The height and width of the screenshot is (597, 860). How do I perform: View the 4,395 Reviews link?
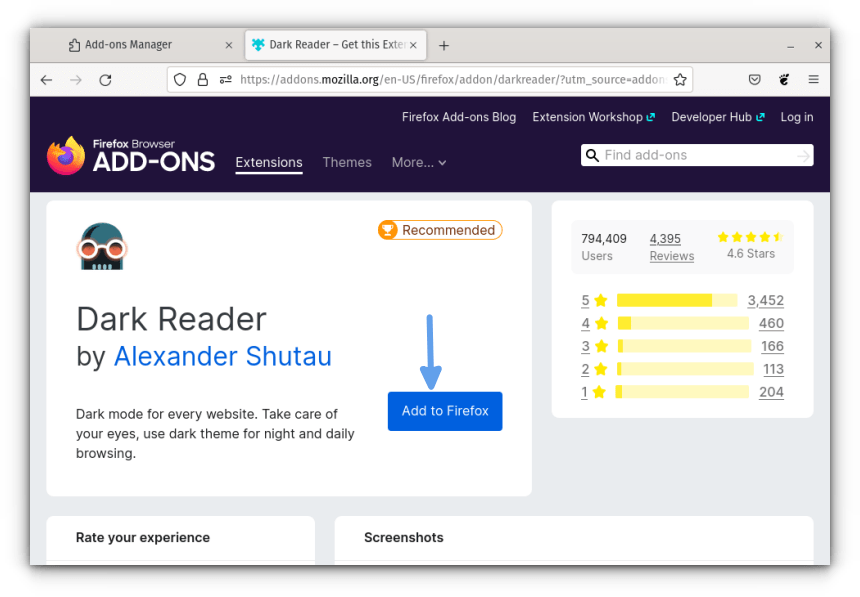click(671, 247)
